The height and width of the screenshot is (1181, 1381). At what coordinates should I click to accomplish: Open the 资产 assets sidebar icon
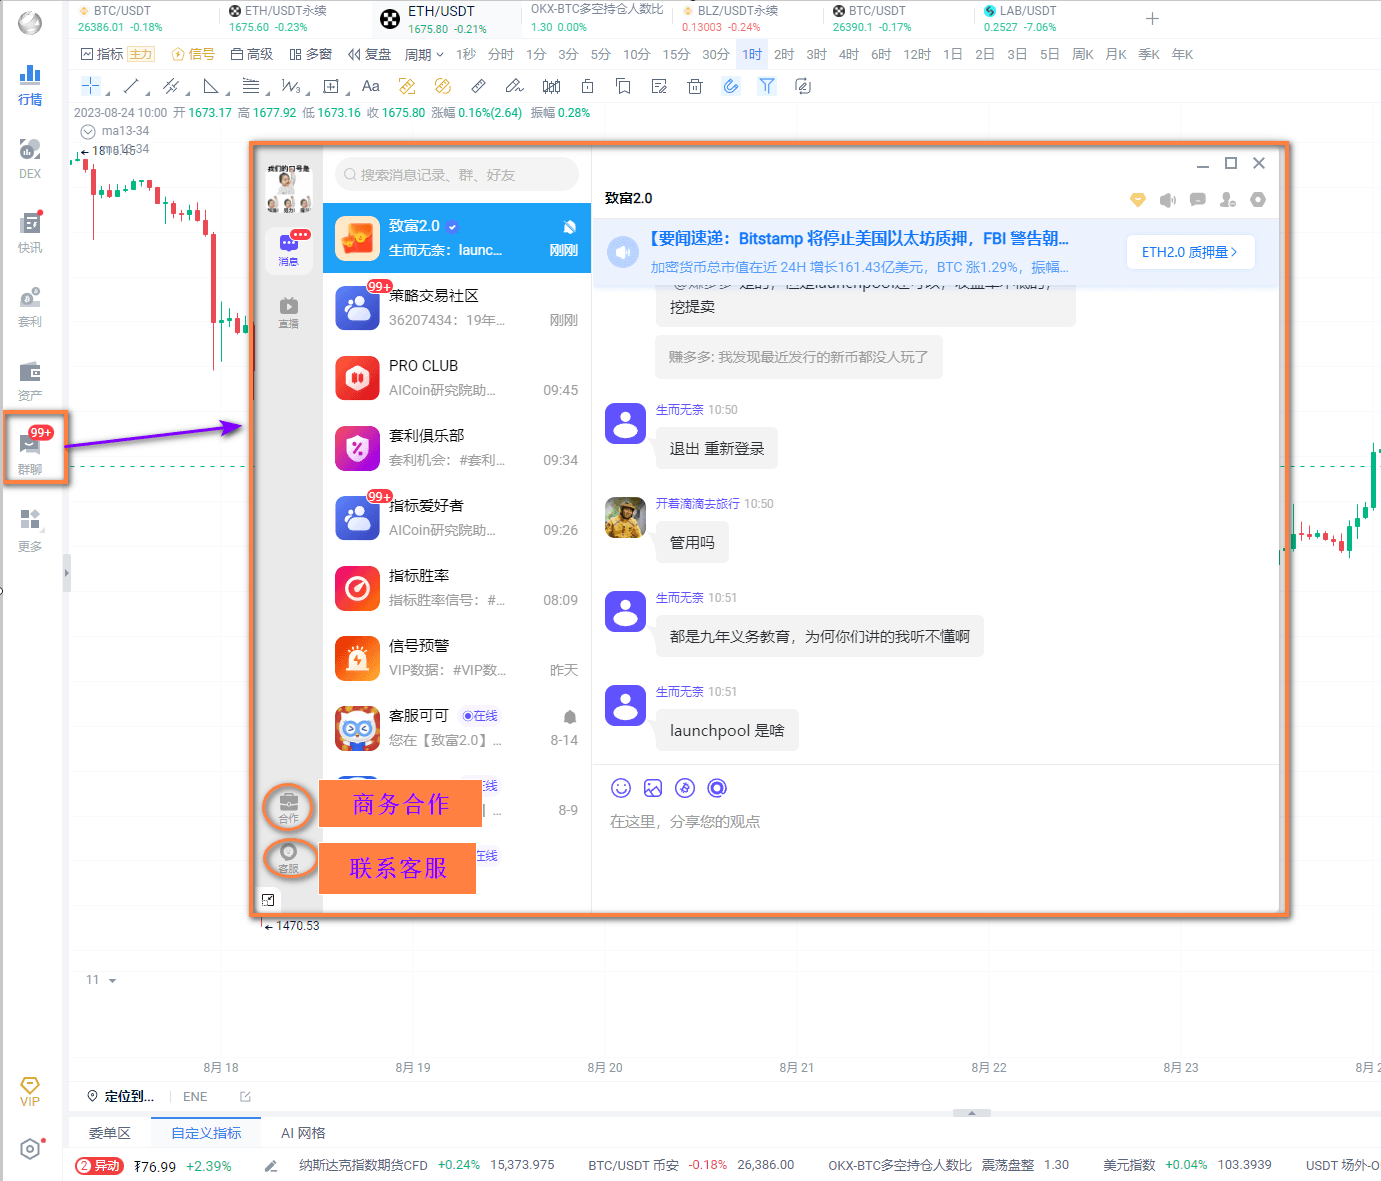[30, 381]
